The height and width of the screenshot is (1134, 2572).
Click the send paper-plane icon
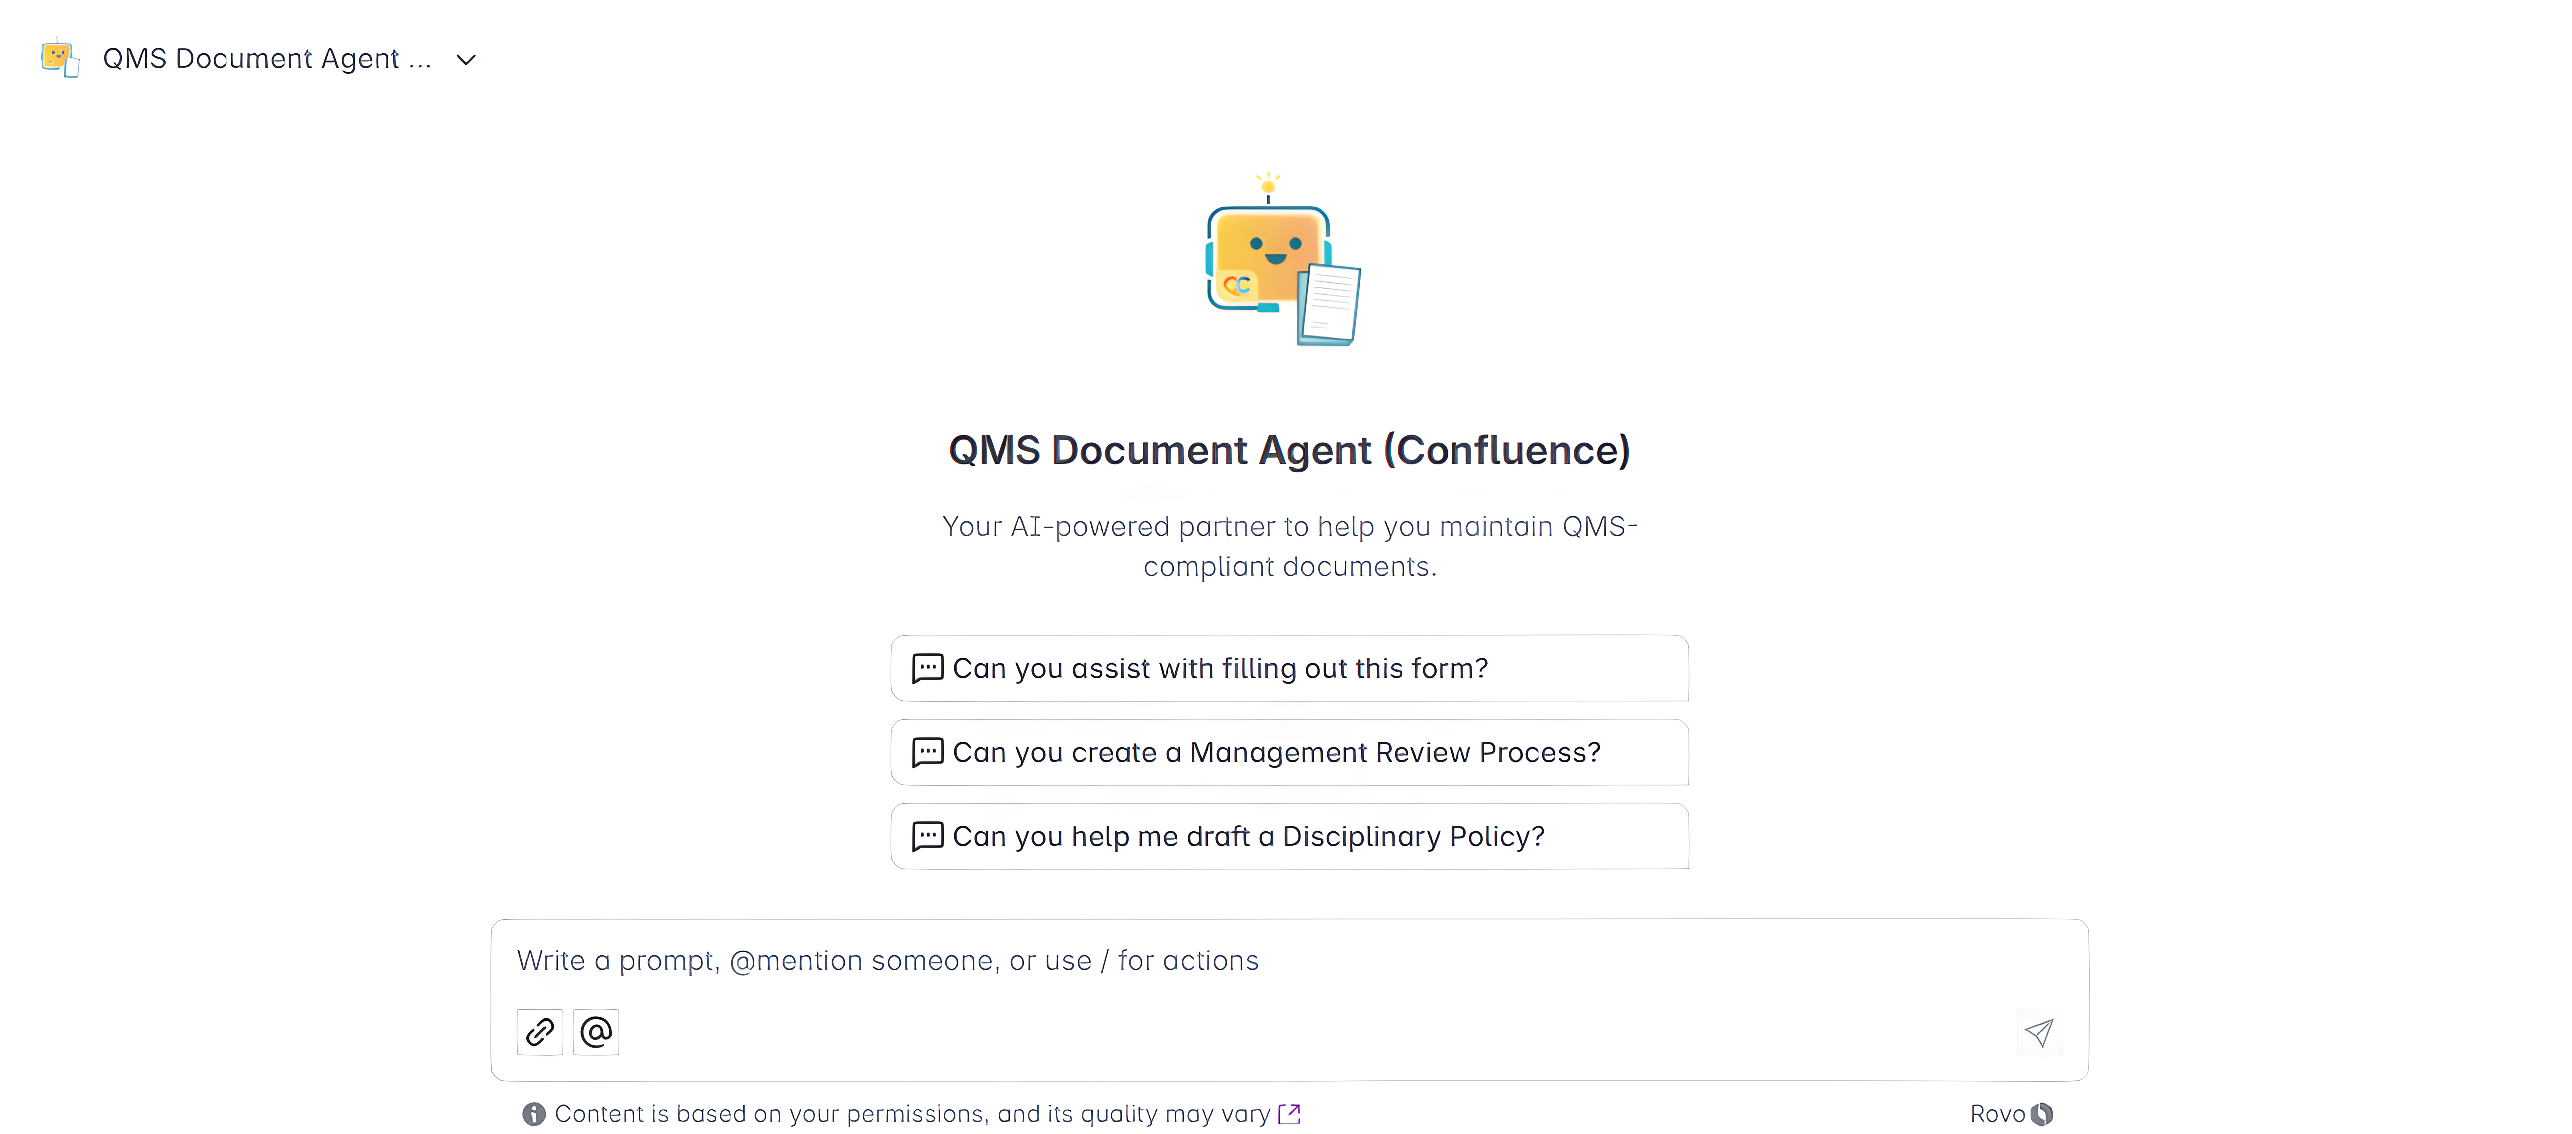[2040, 1031]
